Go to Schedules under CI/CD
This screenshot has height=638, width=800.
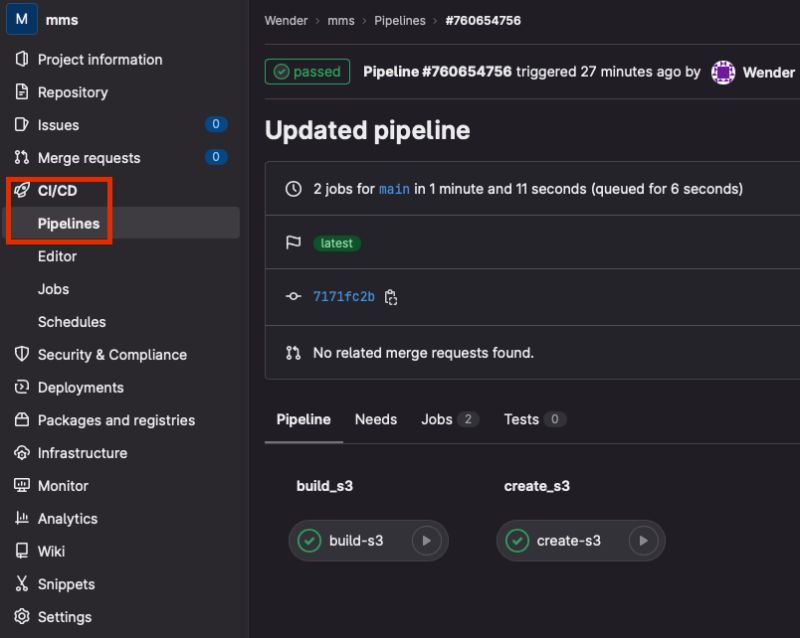(72, 322)
